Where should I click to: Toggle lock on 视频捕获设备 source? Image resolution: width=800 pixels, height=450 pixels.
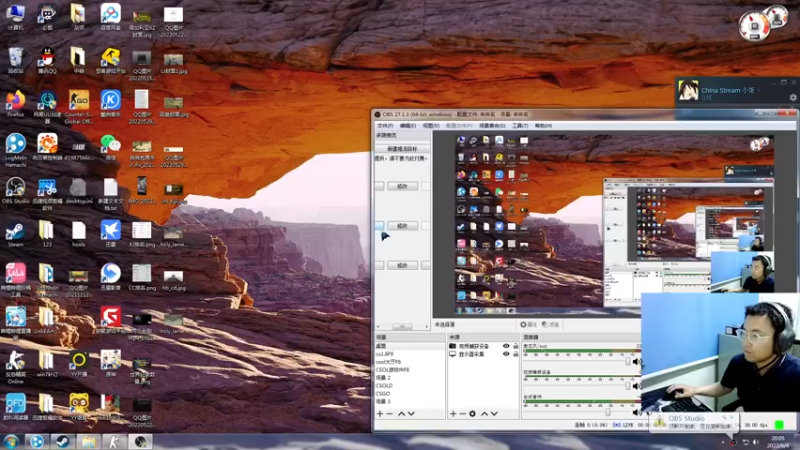point(515,346)
